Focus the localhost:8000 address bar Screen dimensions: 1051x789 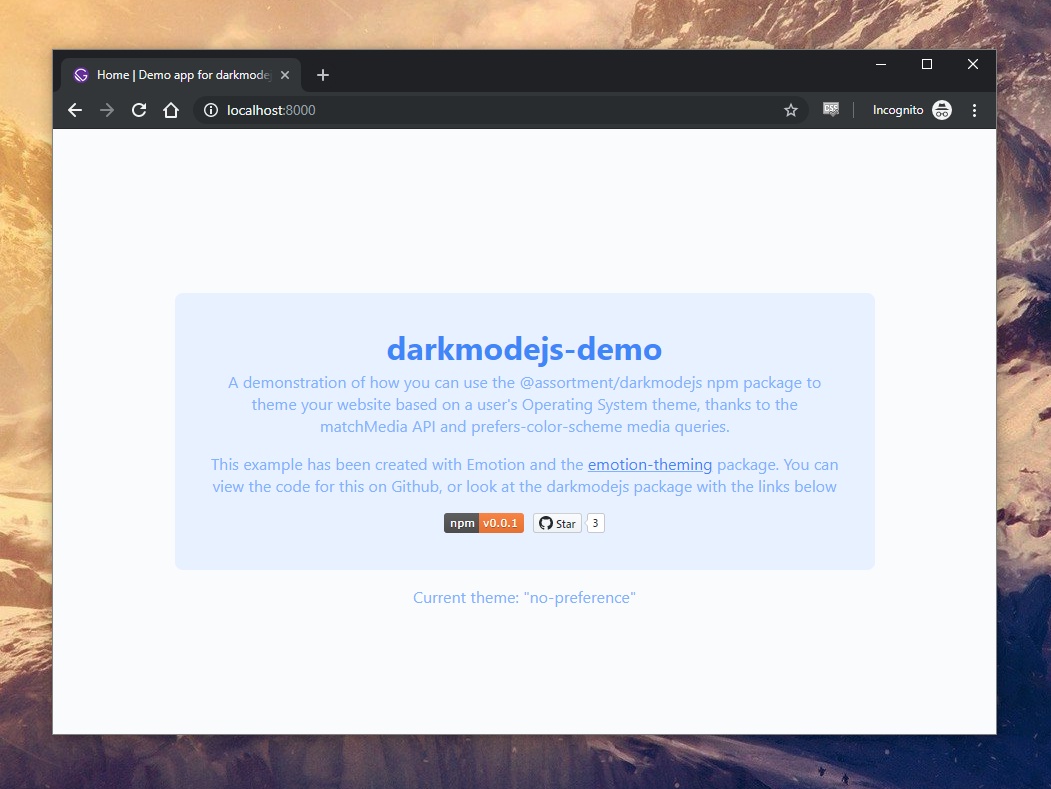(x=499, y=111)
